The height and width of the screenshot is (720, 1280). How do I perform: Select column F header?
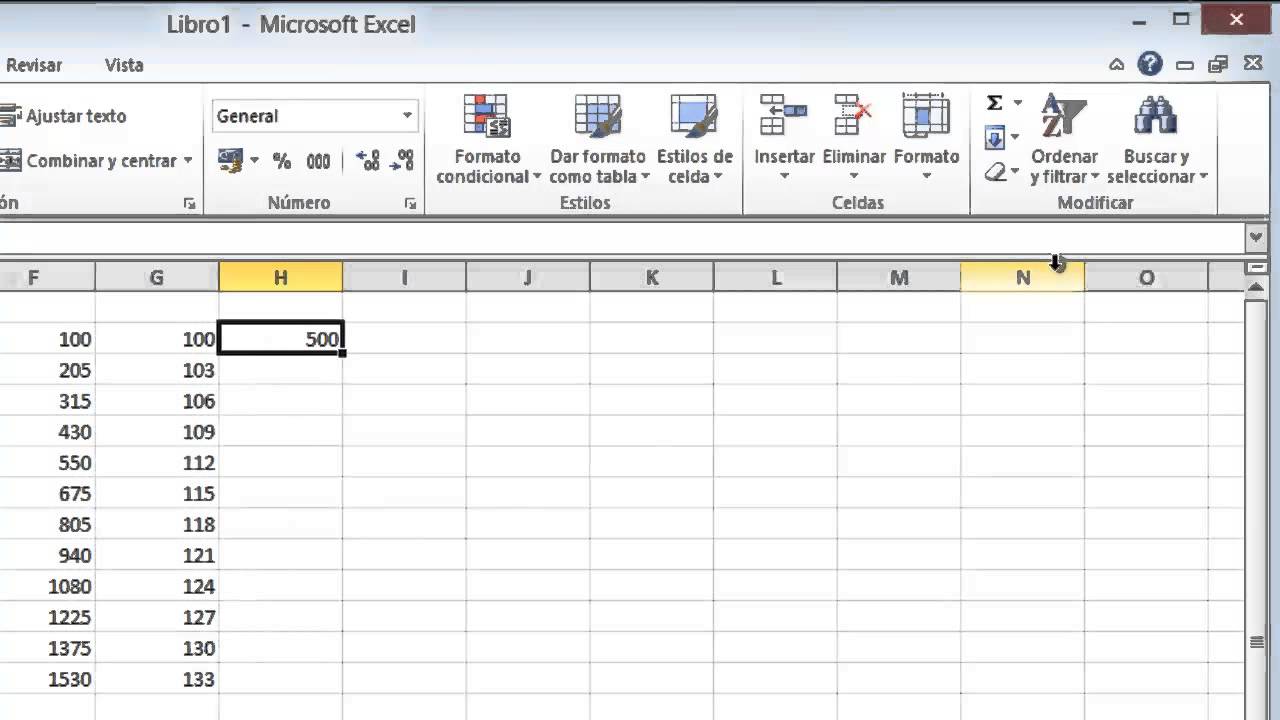tap(47, 278)
